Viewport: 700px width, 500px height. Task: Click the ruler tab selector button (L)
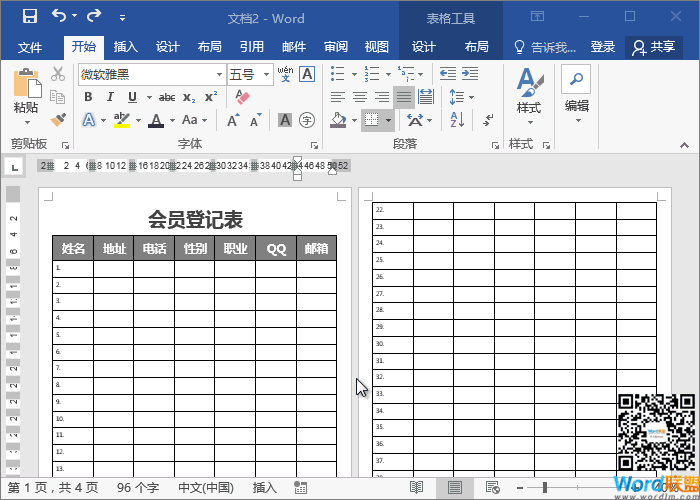click(x=15, y=167)
